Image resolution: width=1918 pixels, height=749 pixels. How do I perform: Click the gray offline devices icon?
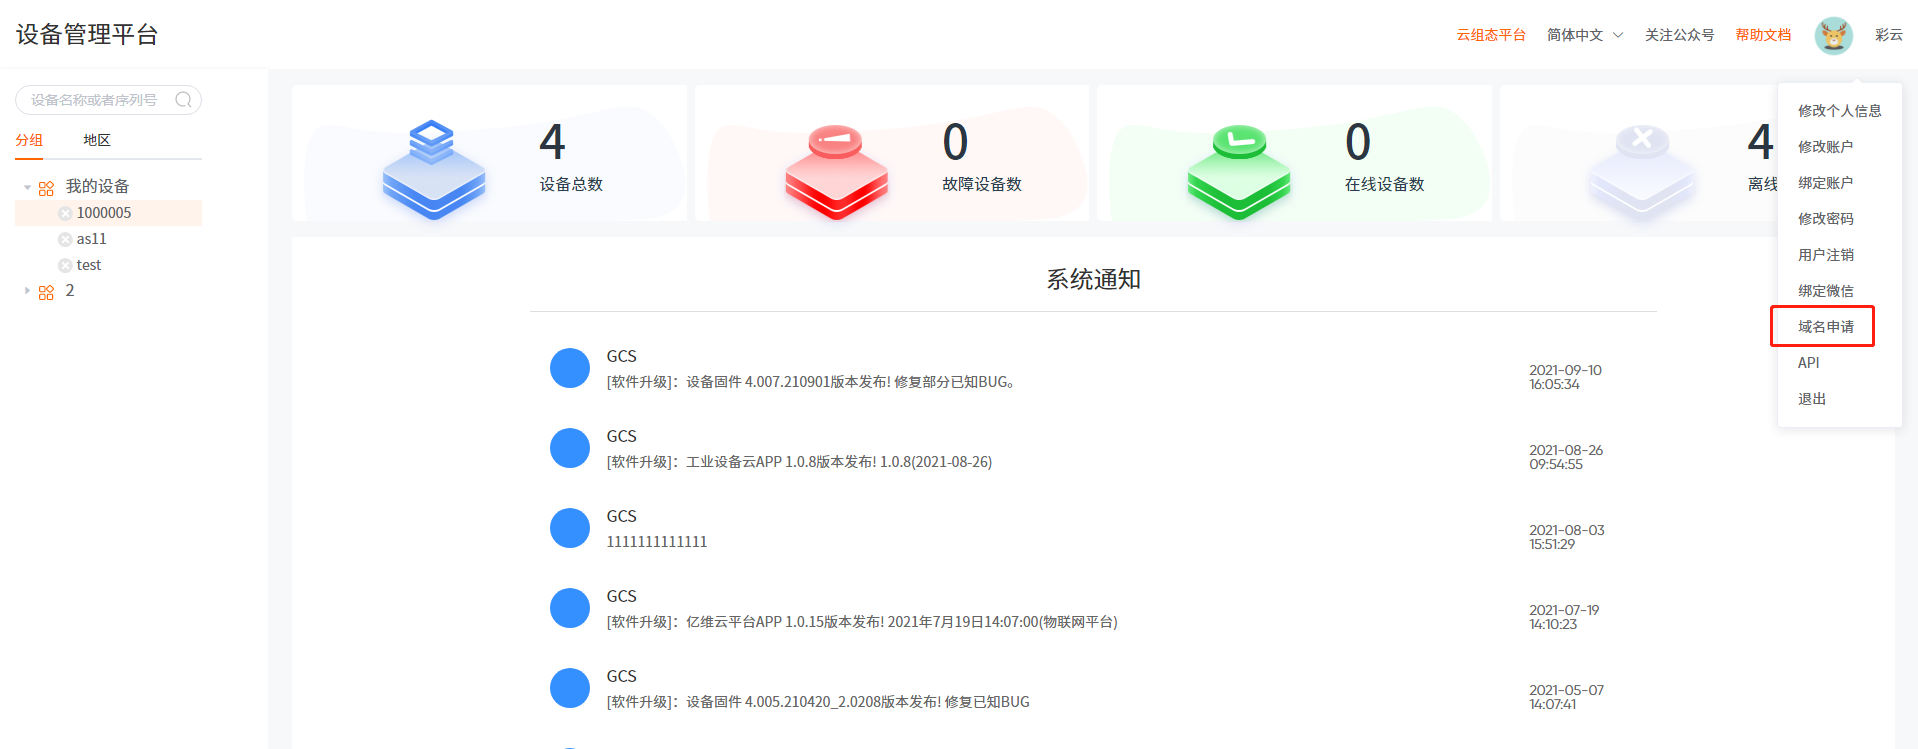1641,171
